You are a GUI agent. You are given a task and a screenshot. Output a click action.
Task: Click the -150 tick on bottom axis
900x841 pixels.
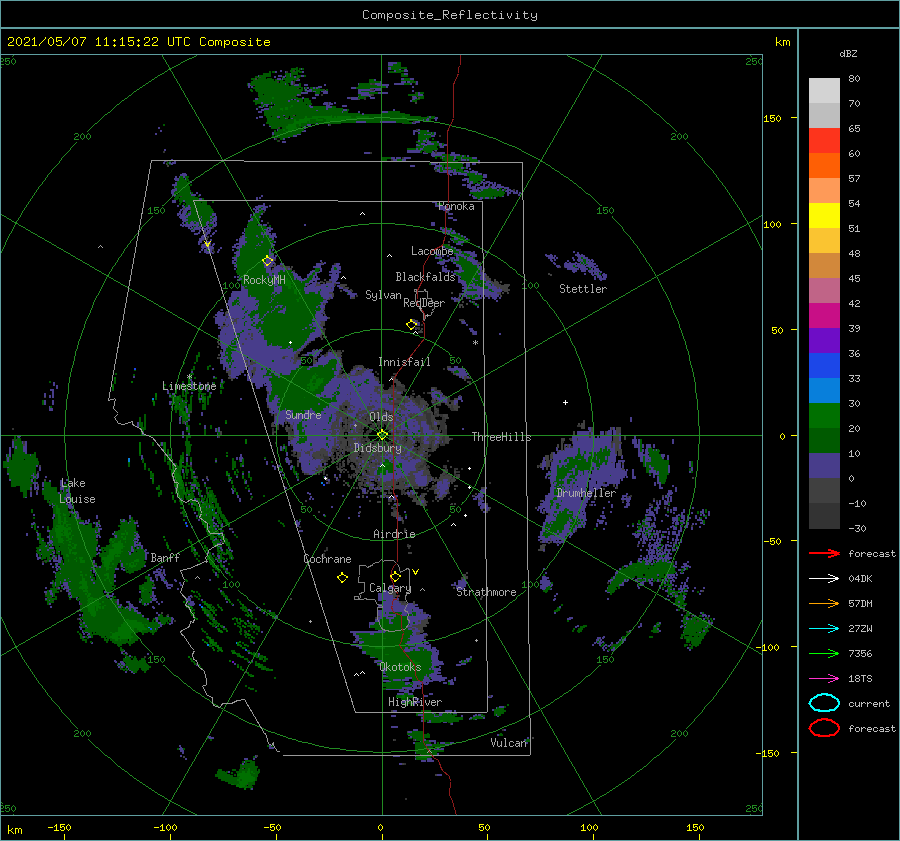pos(59,827)
